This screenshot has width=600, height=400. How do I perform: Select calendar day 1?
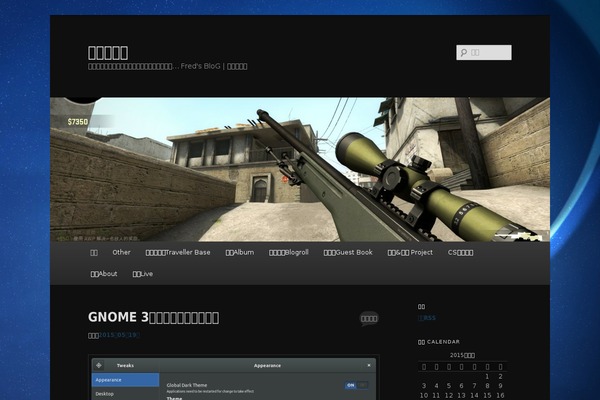tap(488, 377)
